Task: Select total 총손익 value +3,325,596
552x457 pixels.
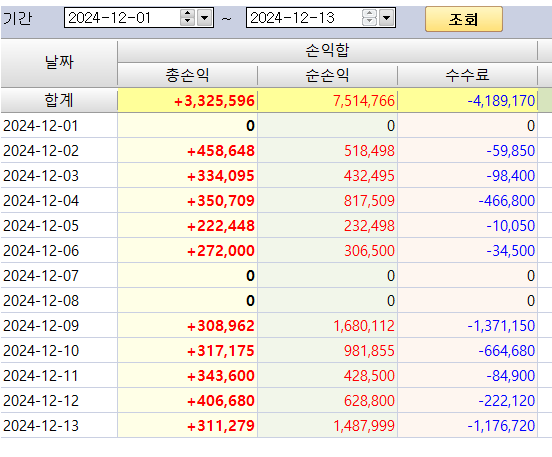Action: (214, 101)
